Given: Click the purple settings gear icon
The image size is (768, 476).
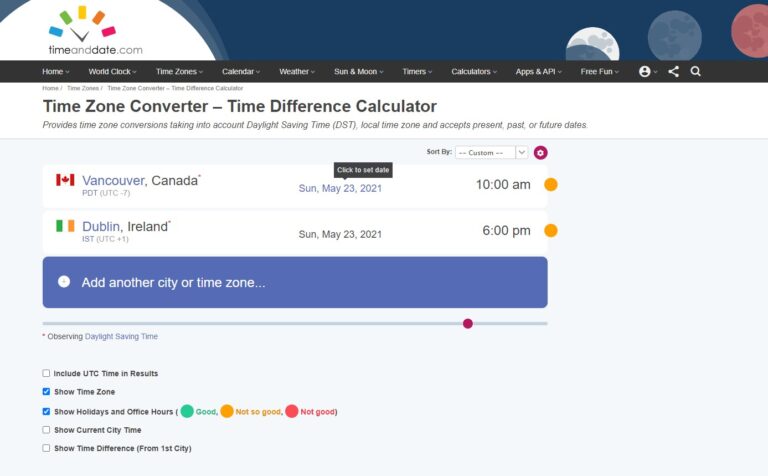Looking at the screenshot, I should pos(541,153).
